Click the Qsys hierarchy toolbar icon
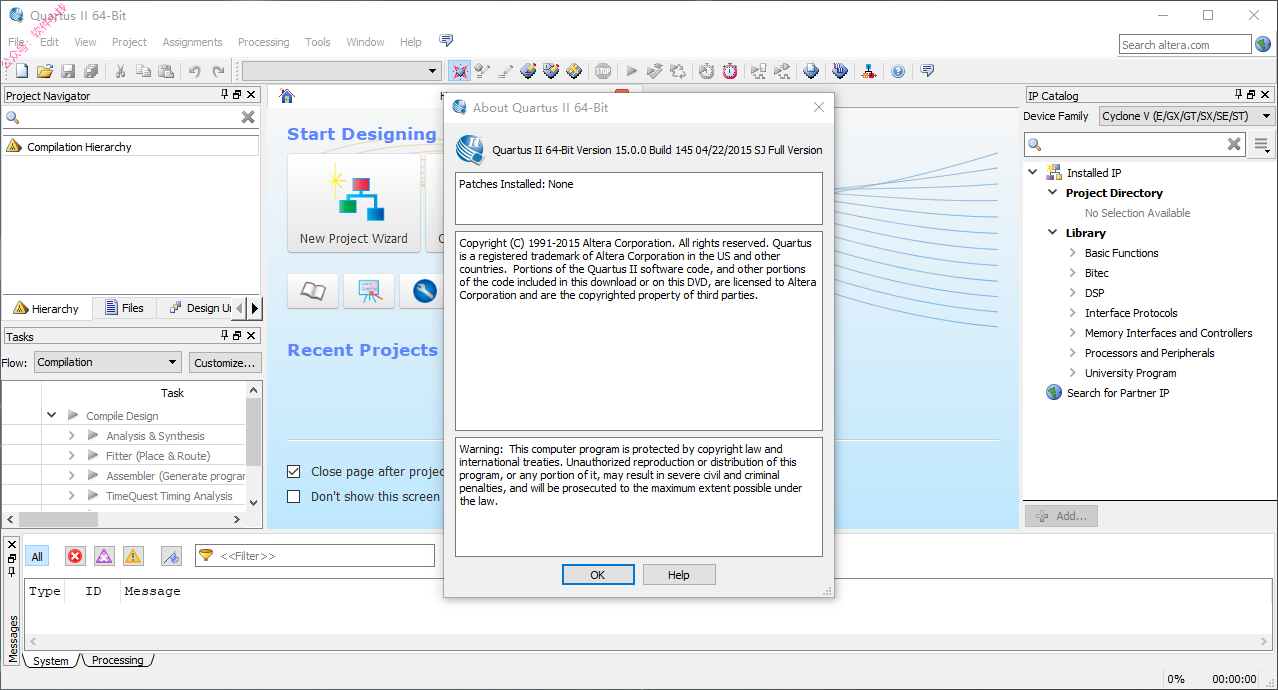This screenshot has width=1278, height=690. point(869,71)
